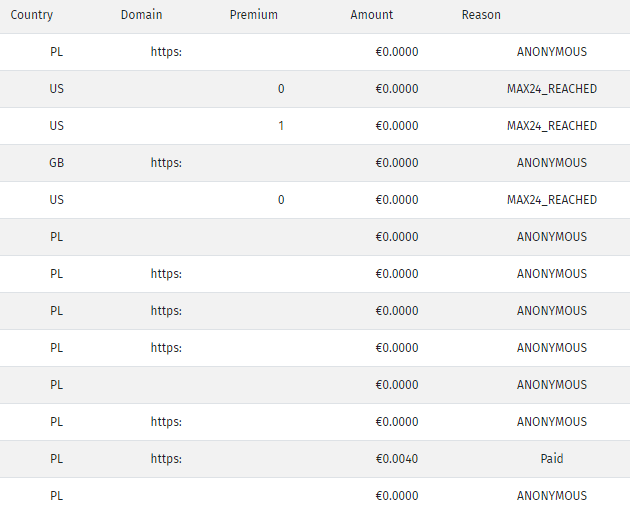Select the €0.0040 amount cell
Viewport: 630px width, 530px height.
[397, 458]
